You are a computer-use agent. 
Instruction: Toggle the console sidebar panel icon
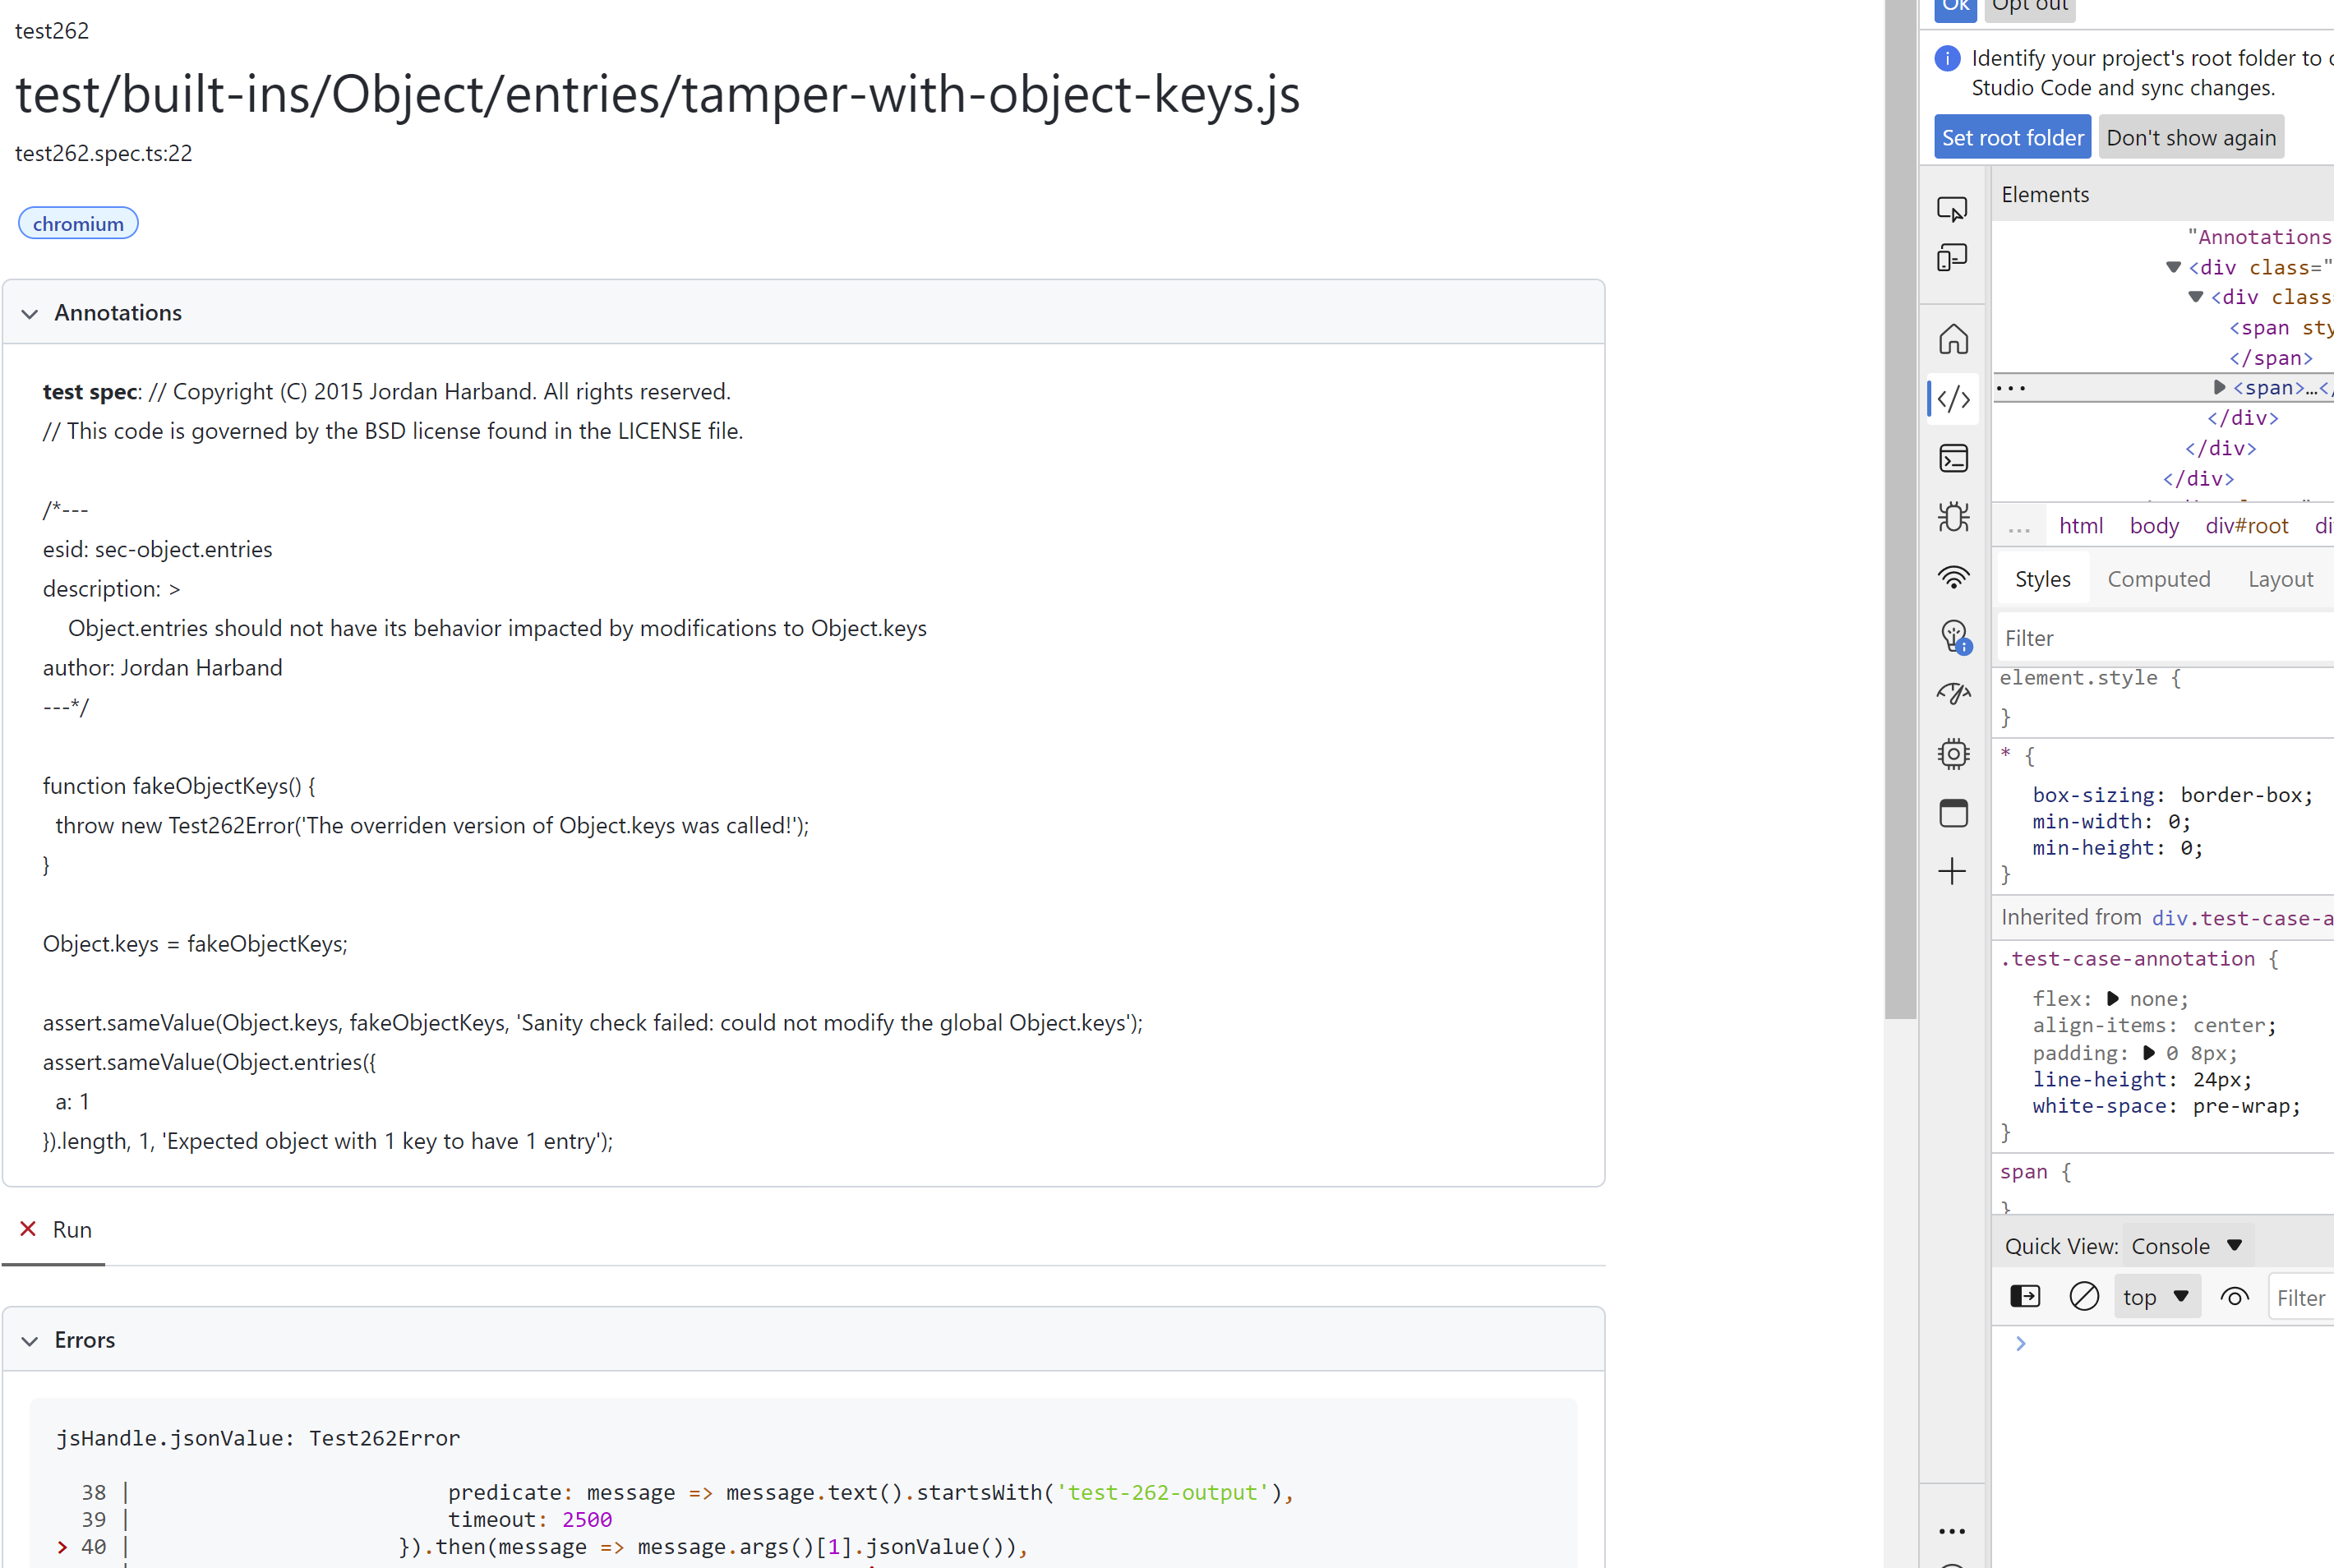point(2025,1296)
